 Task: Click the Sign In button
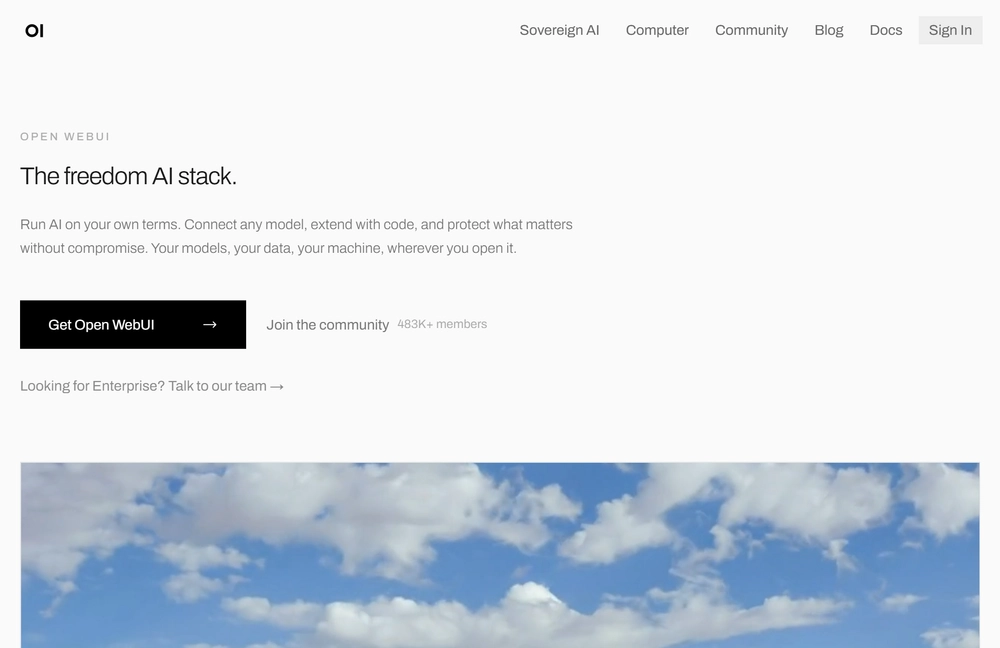[x=950, y=30]
